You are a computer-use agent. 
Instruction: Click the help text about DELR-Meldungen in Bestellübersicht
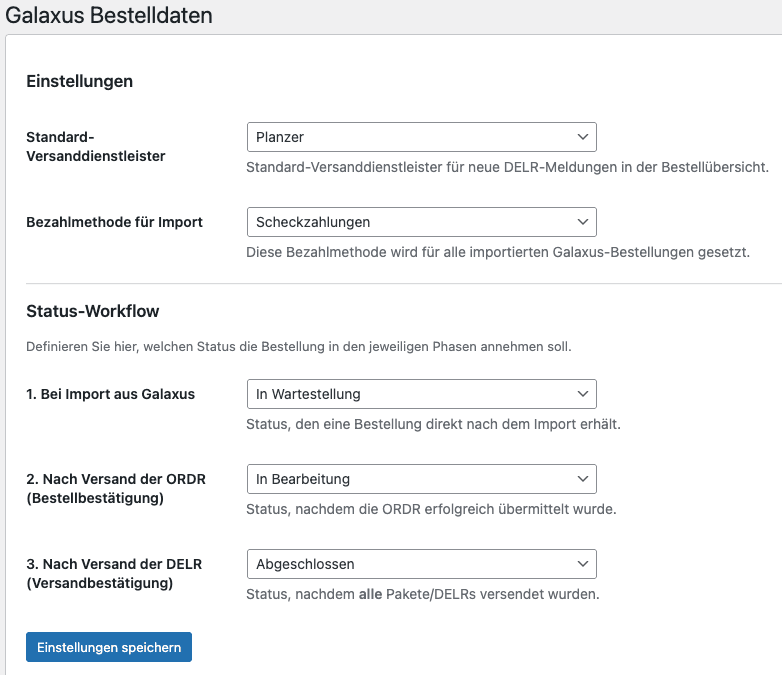pos(508,167)
